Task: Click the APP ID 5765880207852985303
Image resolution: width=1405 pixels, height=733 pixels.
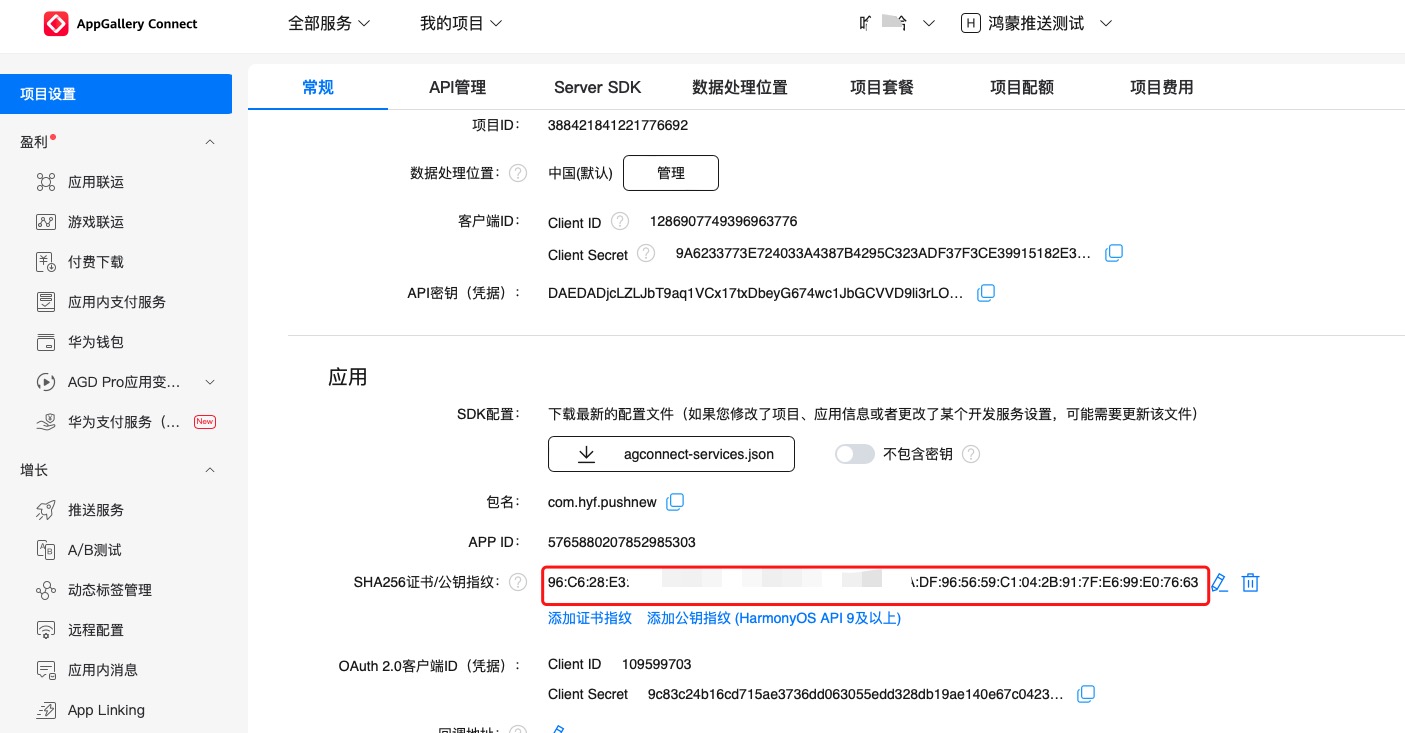Action: [x=622, y=542]
